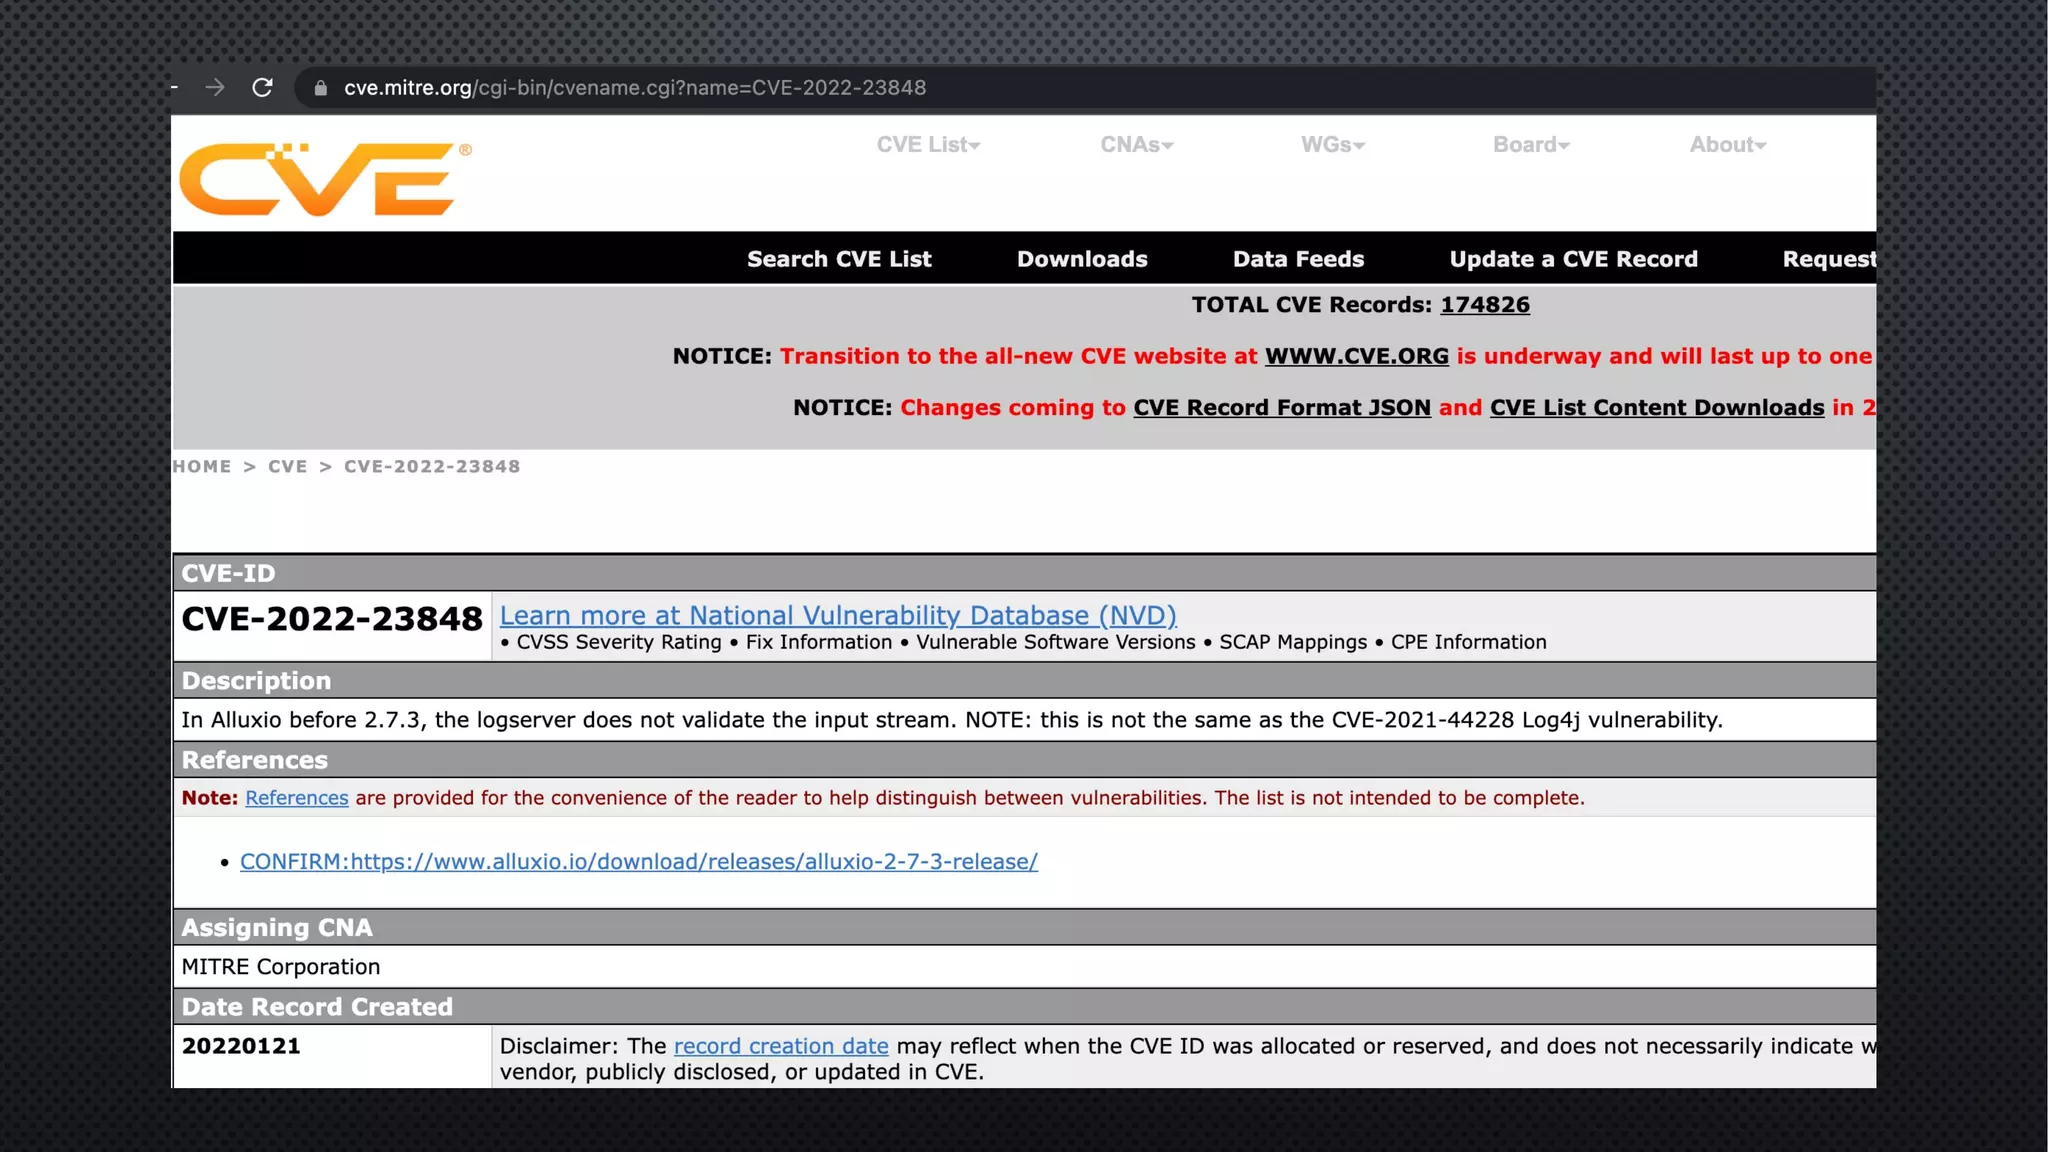Follow the WWW.CVE.ORG link
Image resolution: width=2048 pixels, height=1152 pixels.
1356,357
